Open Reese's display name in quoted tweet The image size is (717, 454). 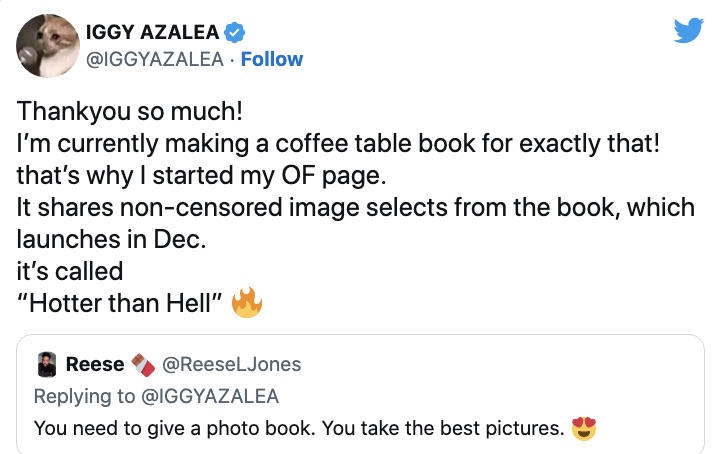94,364
